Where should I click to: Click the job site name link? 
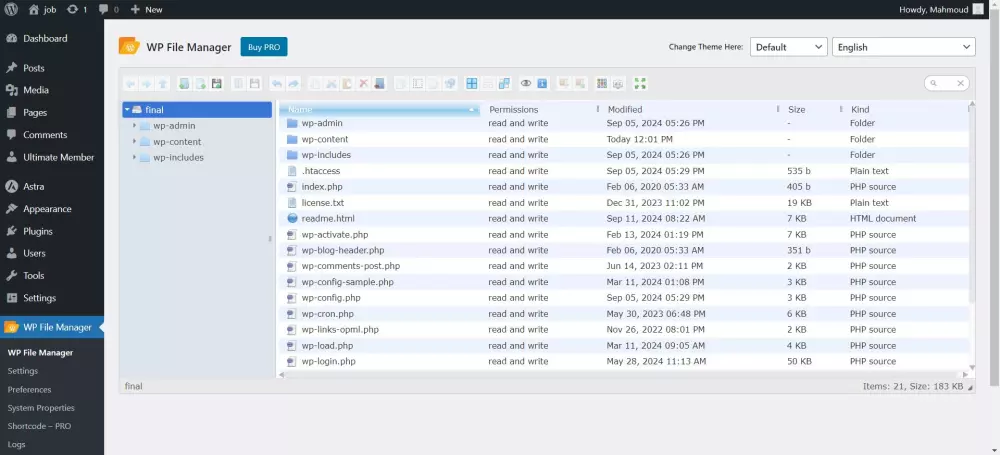pos(43,10)
